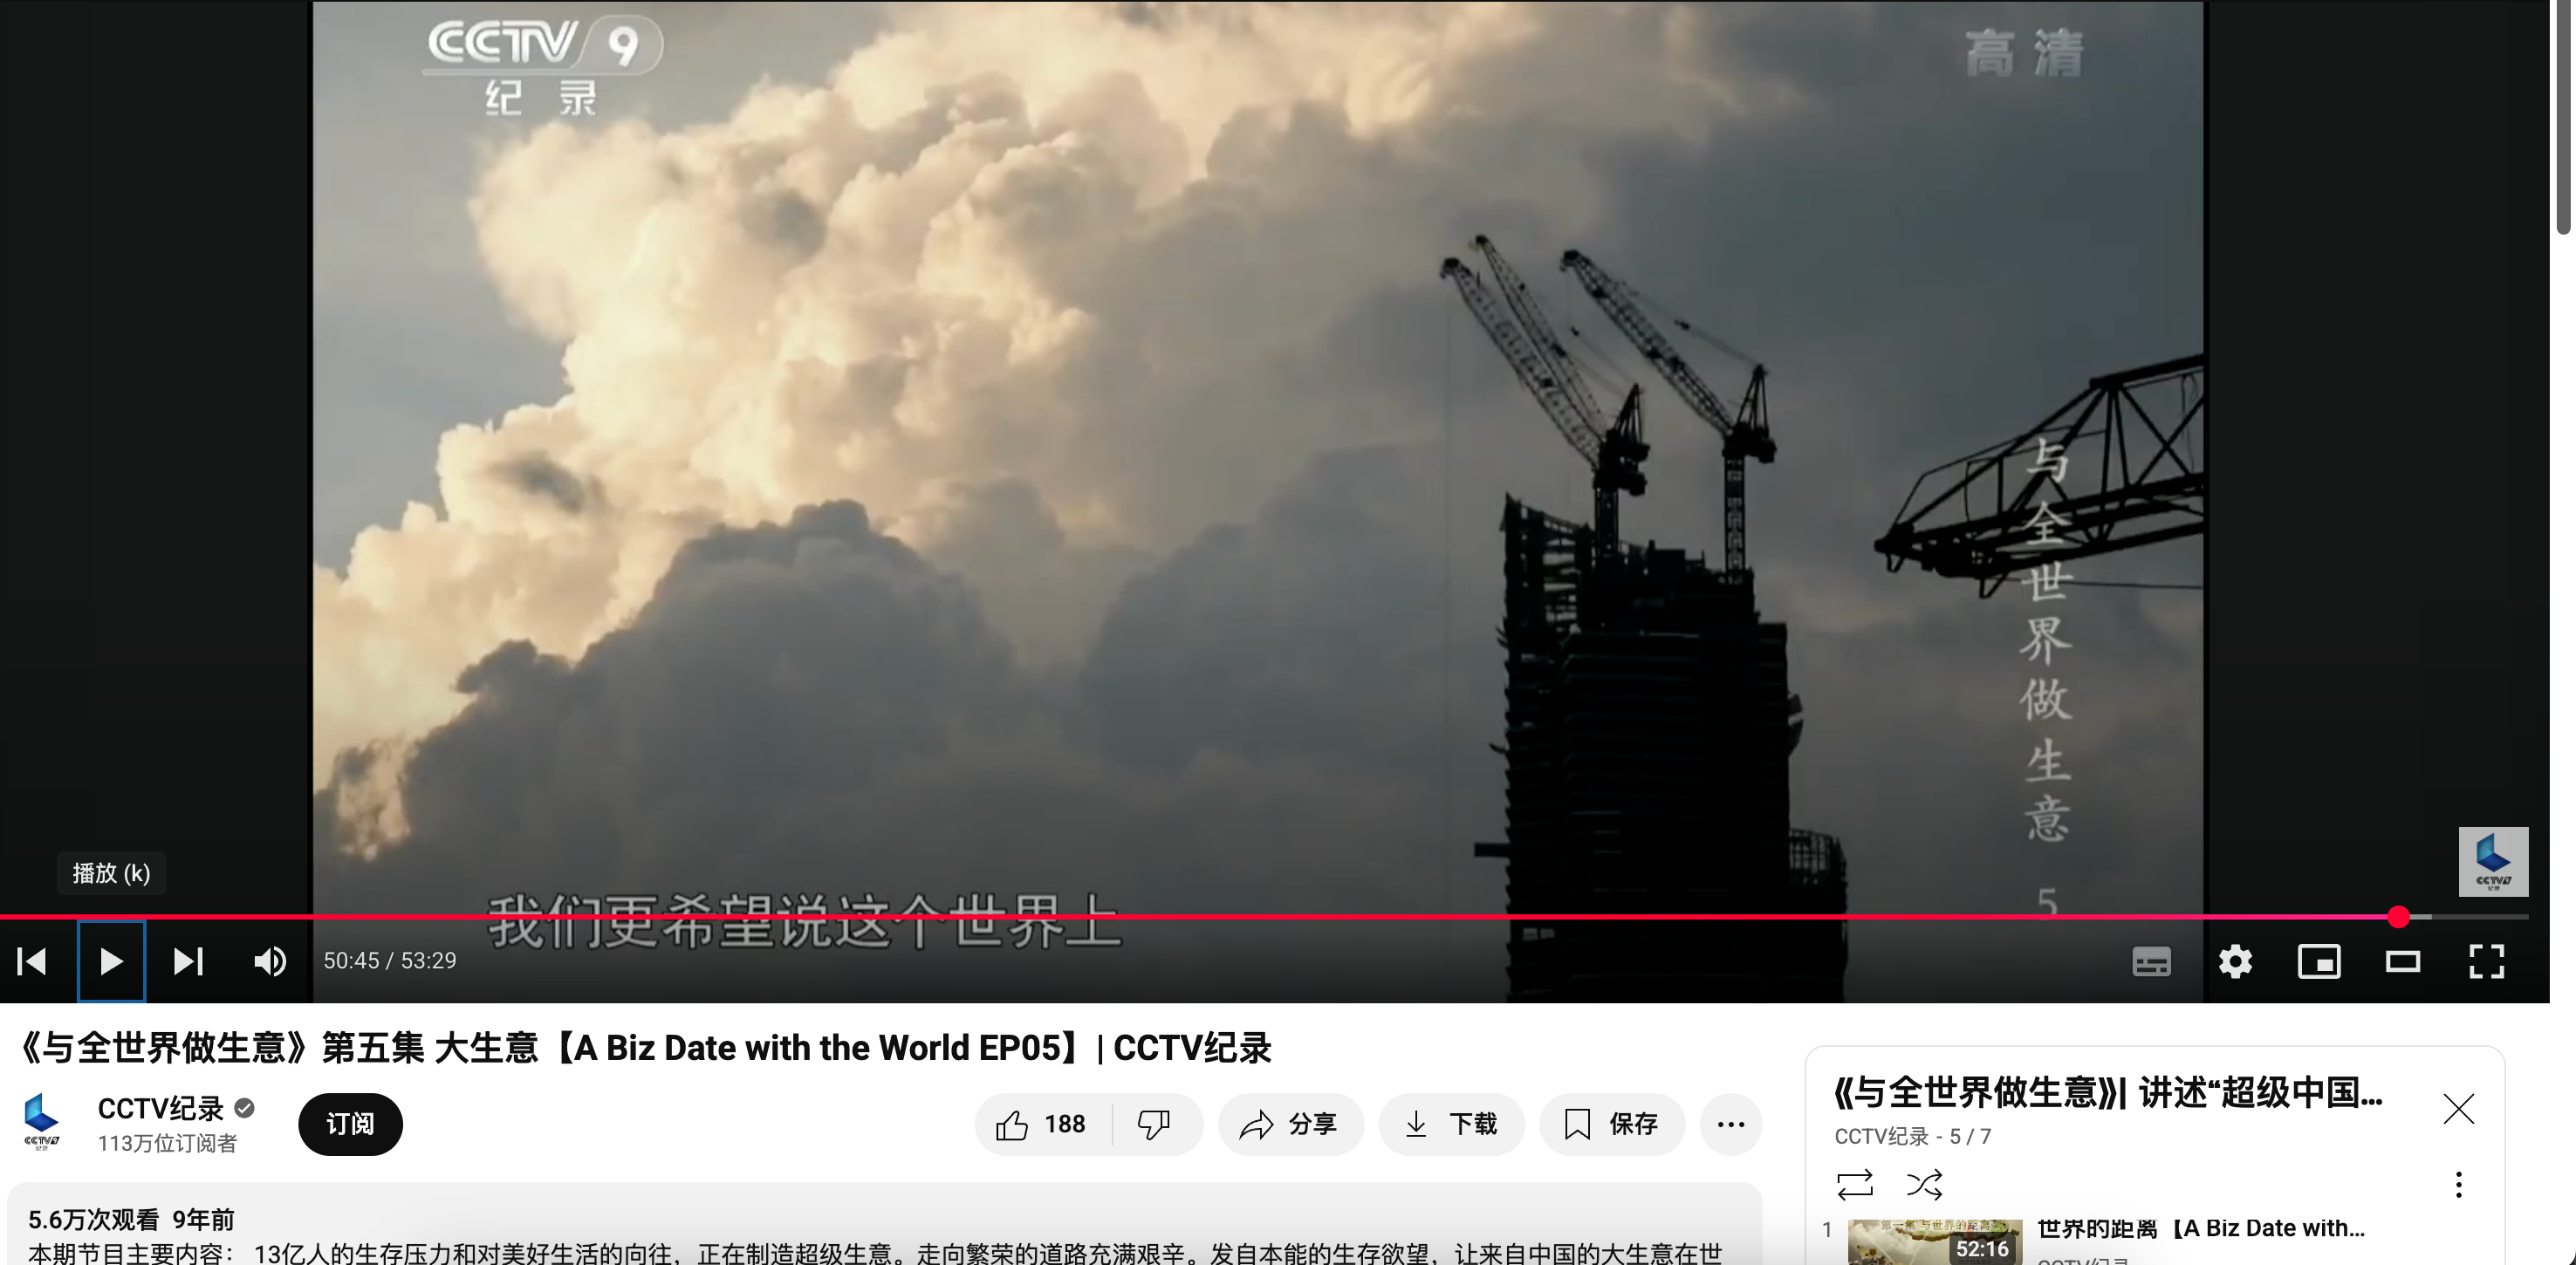The width and height of the screenshot is (2576, 1265).
Task: Click the 5.6万次观看 9年前 view info
Action: tap(131, 1220)
